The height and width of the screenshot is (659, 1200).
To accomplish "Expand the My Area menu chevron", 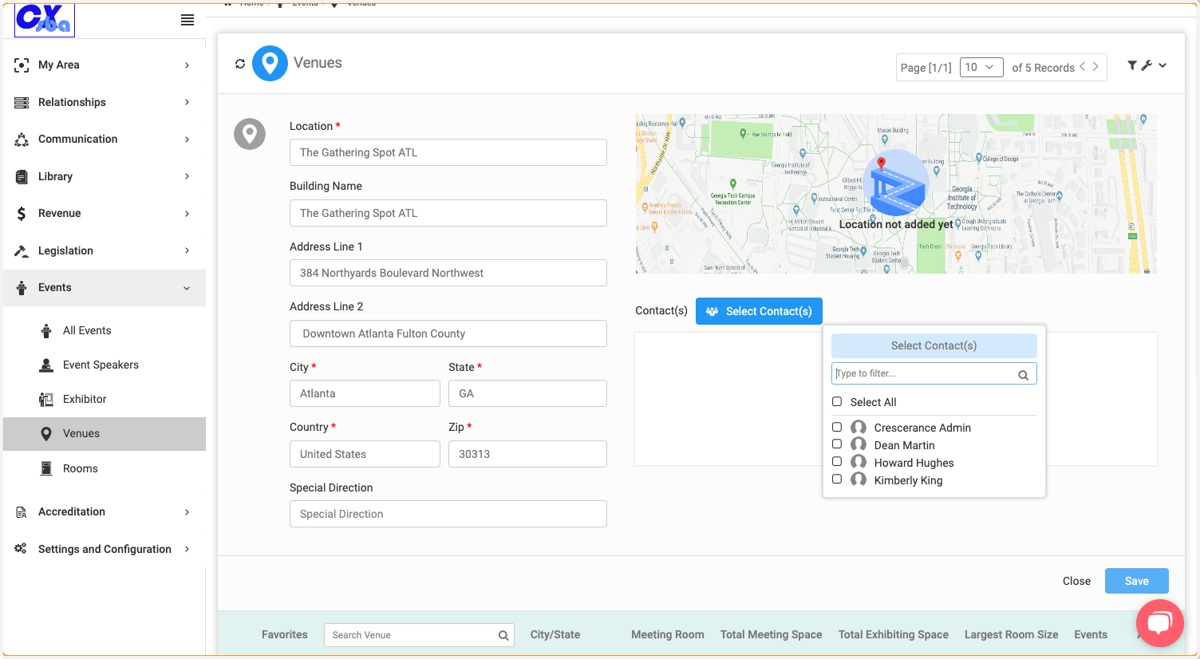I will click(x=187, y=65).
